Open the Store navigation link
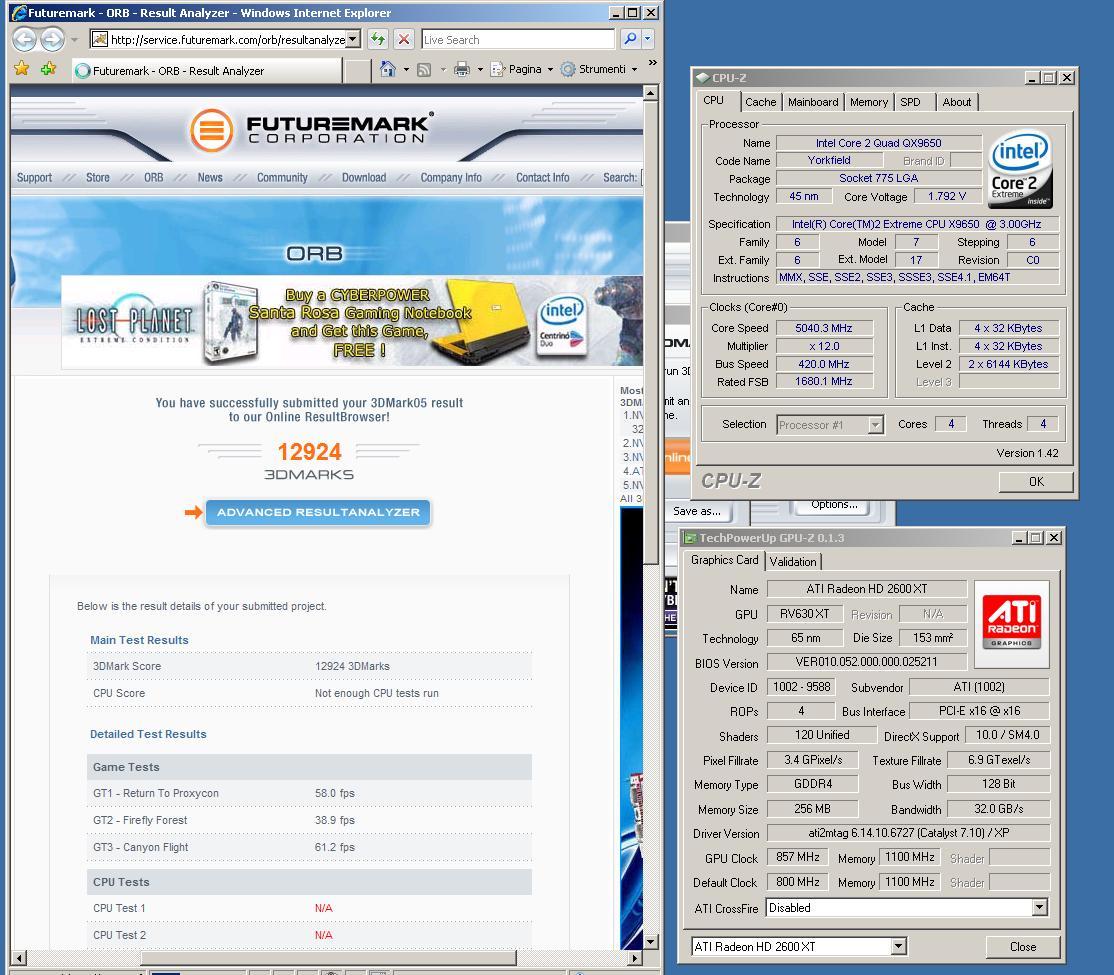Viewport: 1114px width, 975px height. click(x=97, y=178)
